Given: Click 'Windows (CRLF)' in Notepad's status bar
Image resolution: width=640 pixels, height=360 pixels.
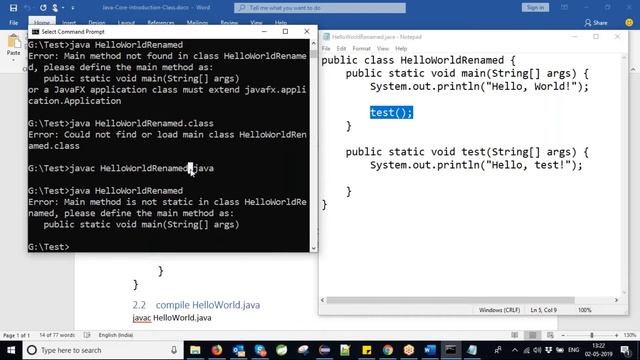Looking at the screenshot, I should (x=500, y=310).
